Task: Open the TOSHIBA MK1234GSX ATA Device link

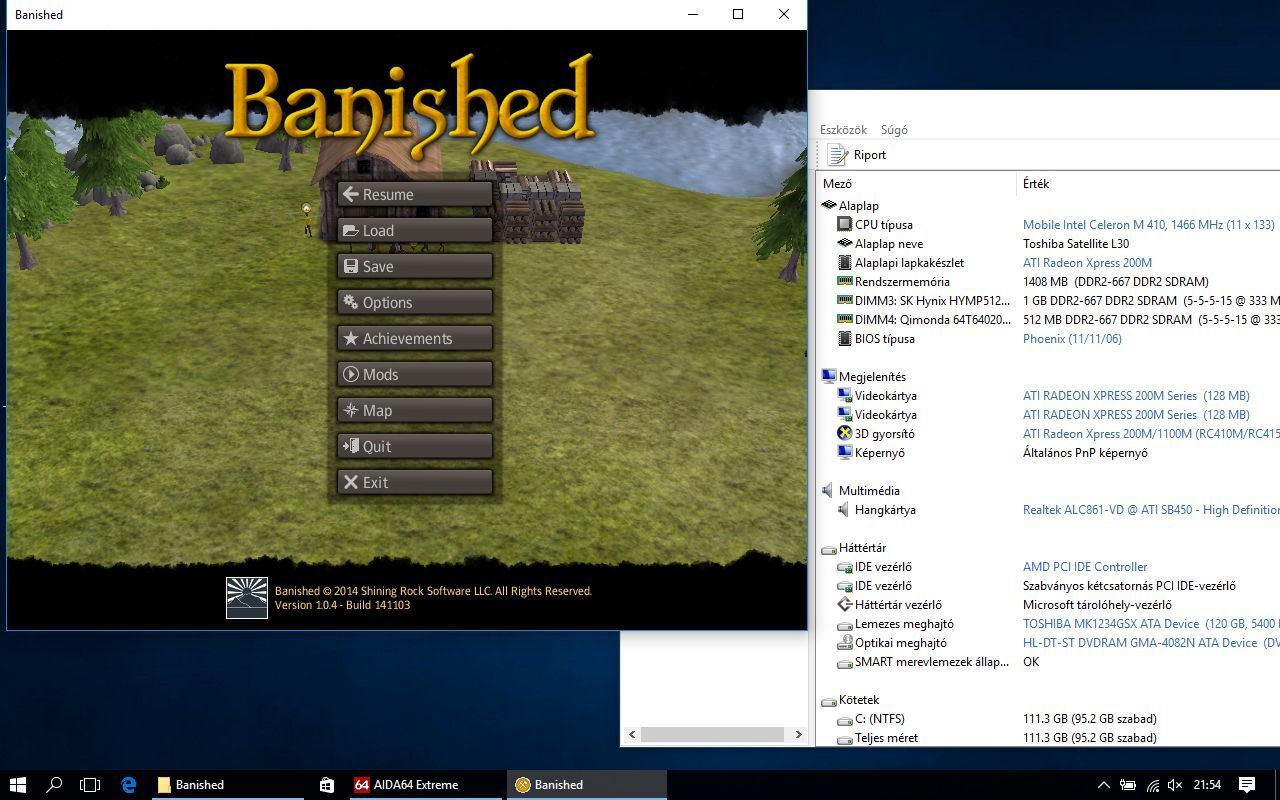Action: 1151,624
